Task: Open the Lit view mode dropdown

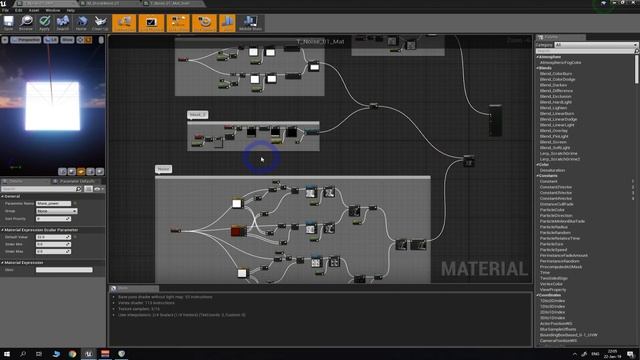Action: 51,40
